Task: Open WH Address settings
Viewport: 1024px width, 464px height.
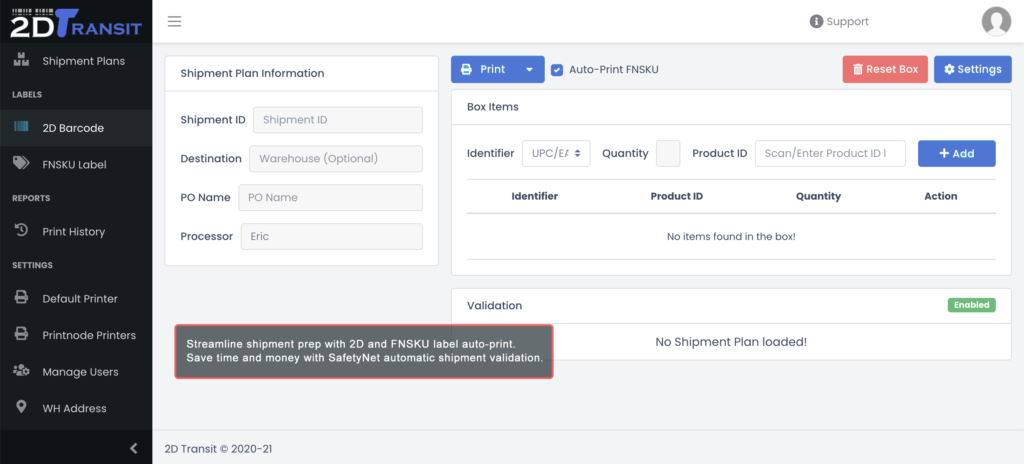Action: click(76, 408)
